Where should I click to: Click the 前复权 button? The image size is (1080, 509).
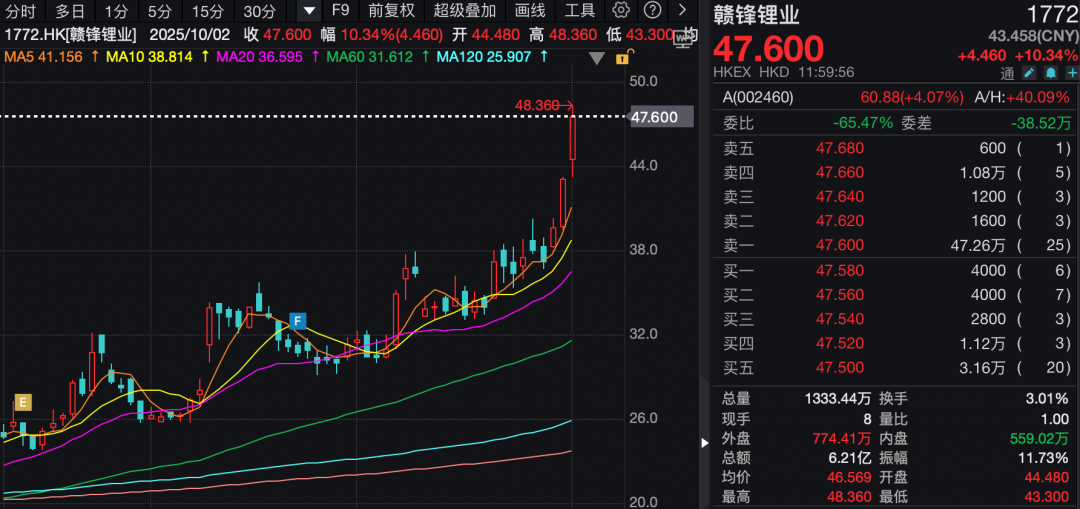coord(391,11)
